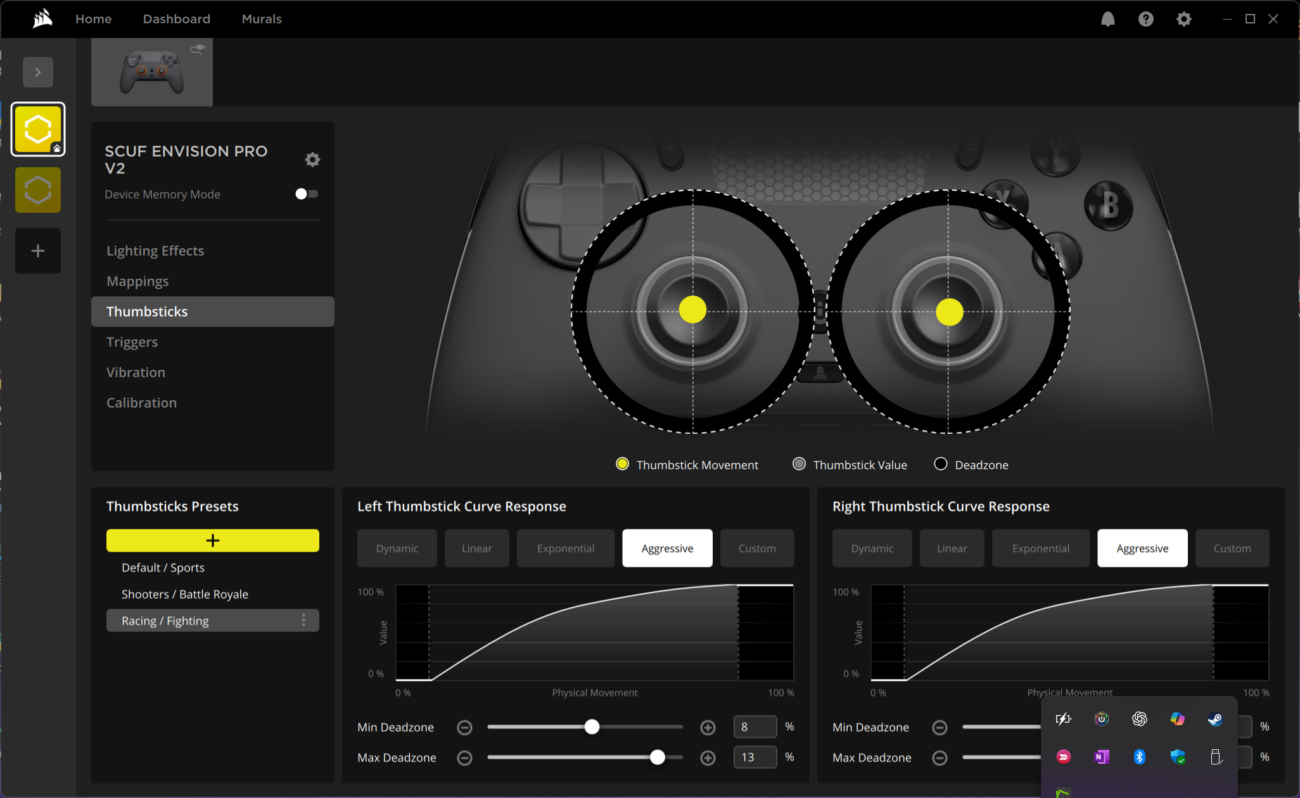Open Triggers section
1300x798 pixels.
tap(132, 342)
